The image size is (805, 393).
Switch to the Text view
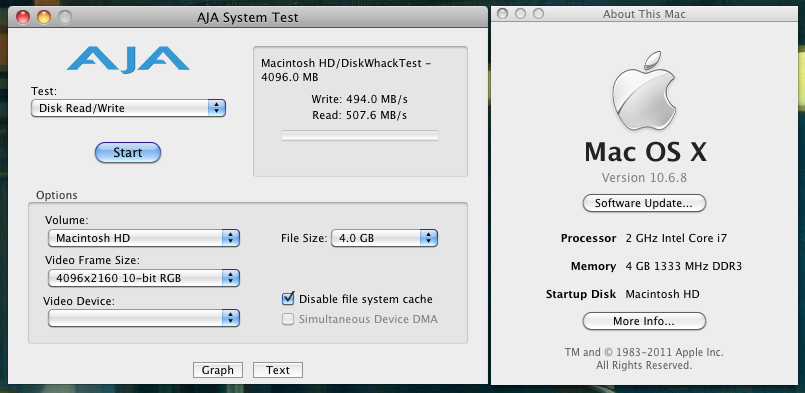(x=278, y=370)
